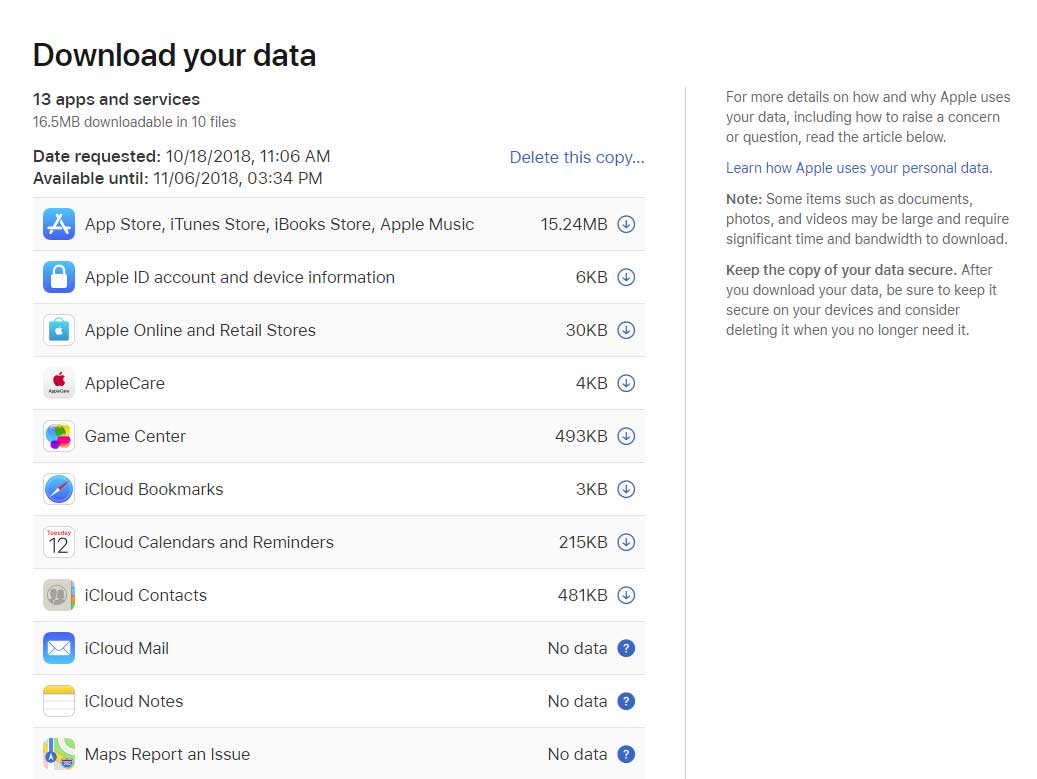The height and width of the screenshot is (779, 1037).
Task: Click Delete this copy link
Action: [x=577, y=157]
